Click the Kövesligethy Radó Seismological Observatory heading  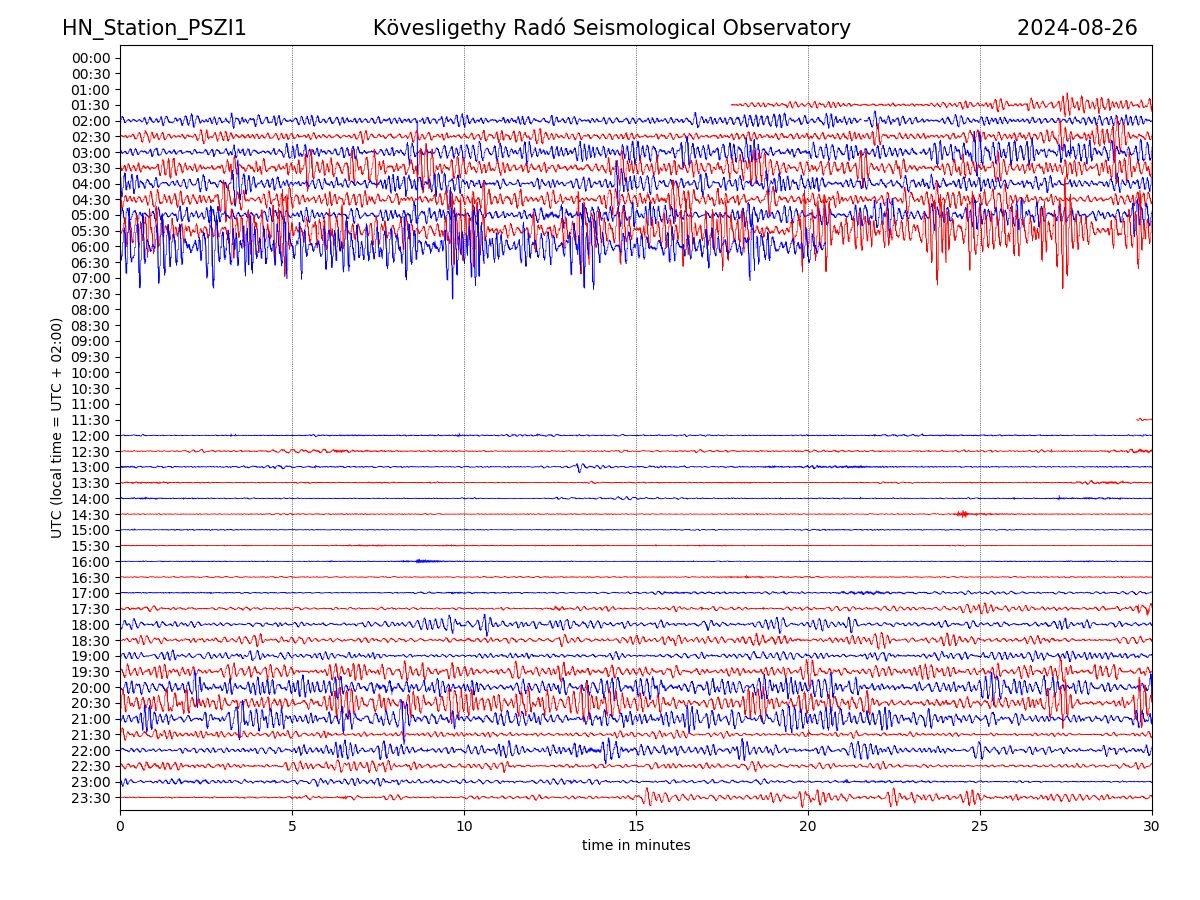[611, 28]
